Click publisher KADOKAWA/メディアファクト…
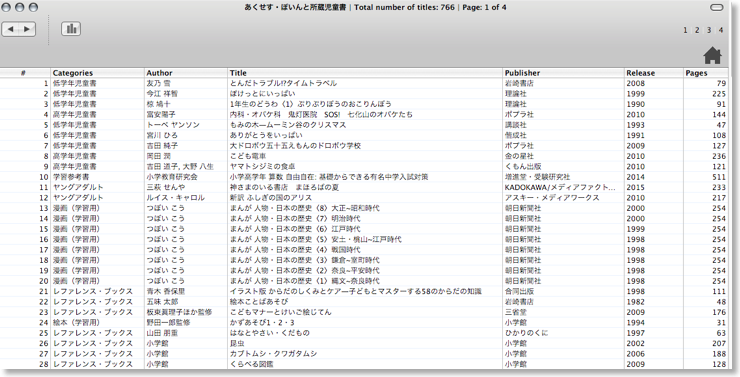The width and height of the screenshot is (740, 377). pyautogui.click(x=560, y=187)
